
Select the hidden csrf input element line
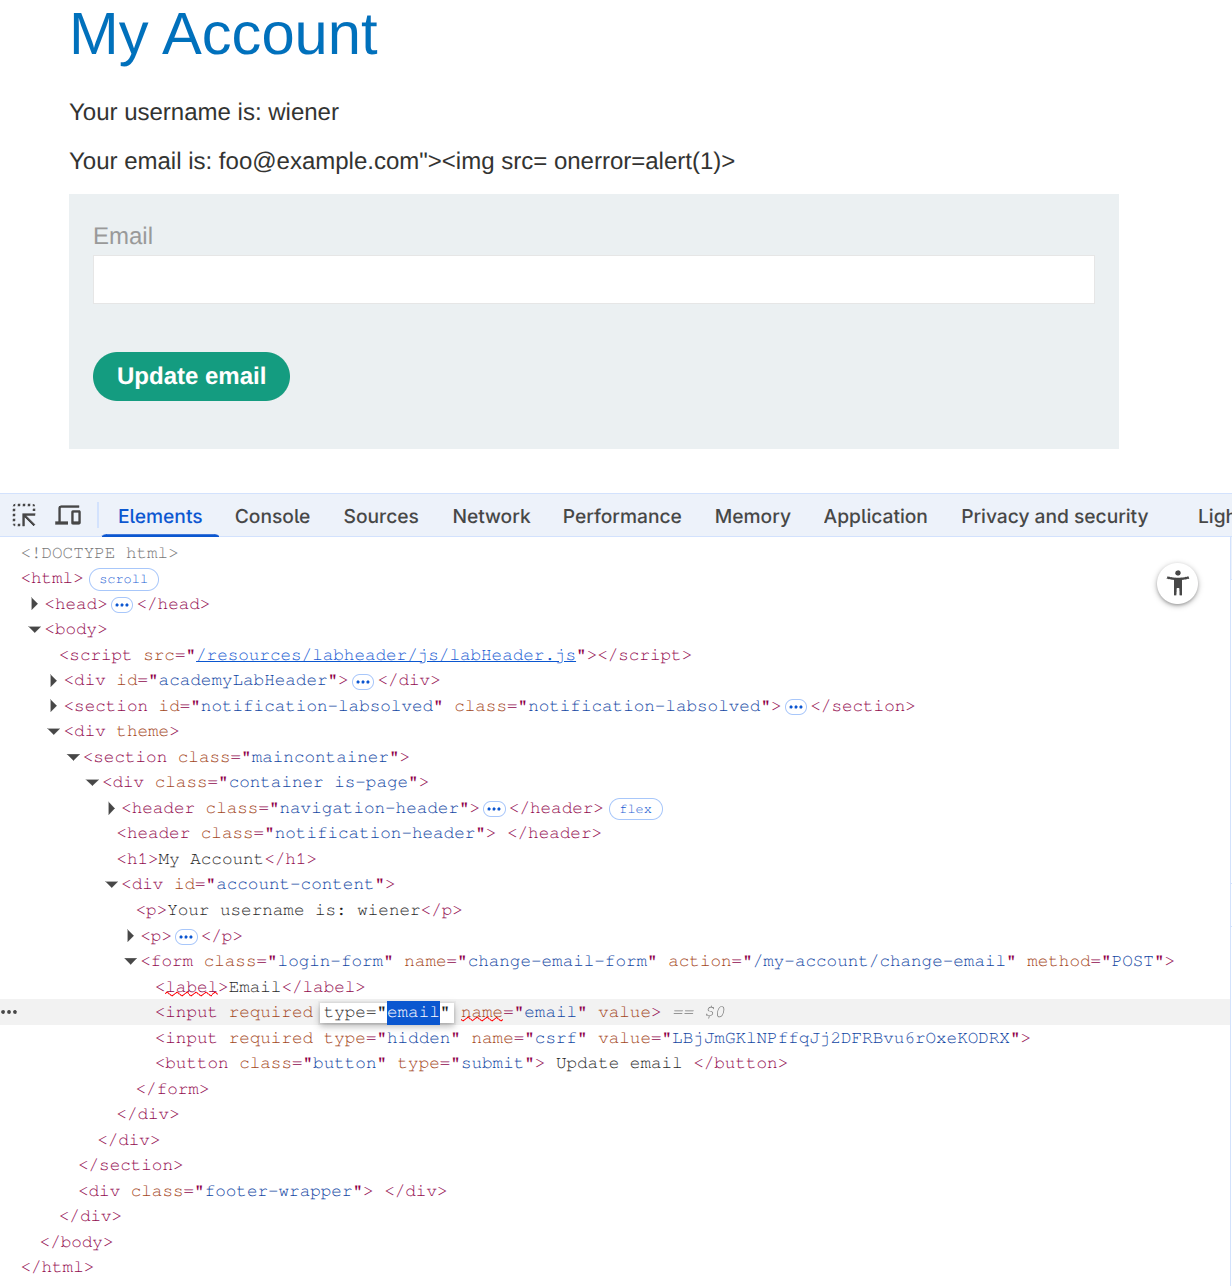pos(592,1038)
